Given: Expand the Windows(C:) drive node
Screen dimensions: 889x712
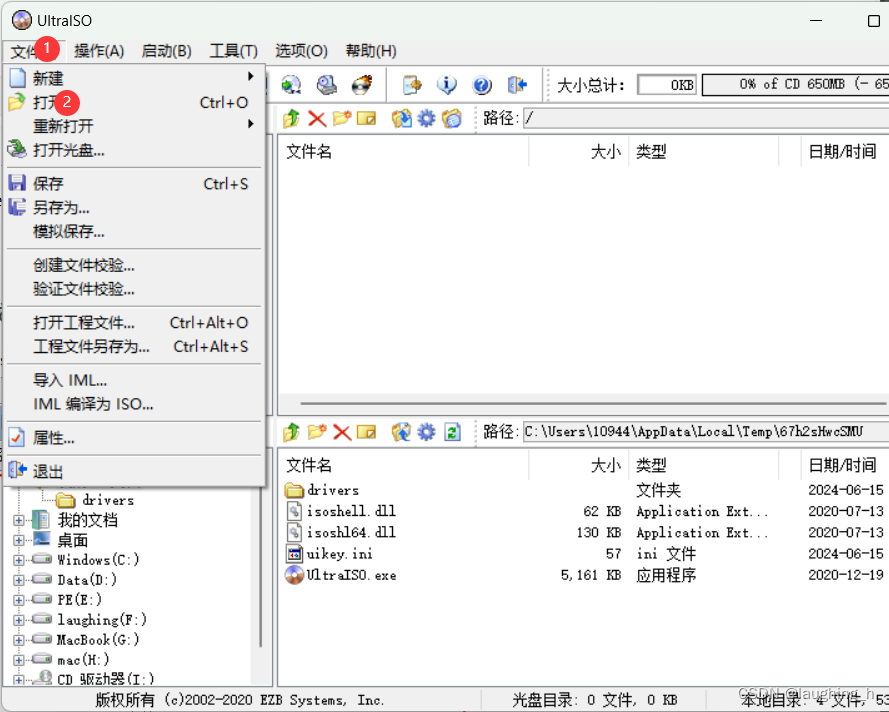Looking at the screenshot, I should 19,560.
